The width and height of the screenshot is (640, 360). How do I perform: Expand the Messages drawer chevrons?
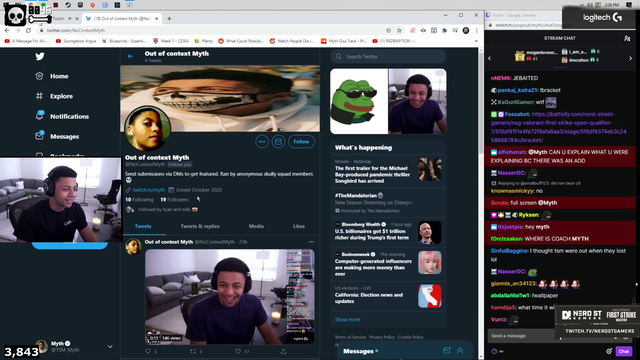point(460,351)
